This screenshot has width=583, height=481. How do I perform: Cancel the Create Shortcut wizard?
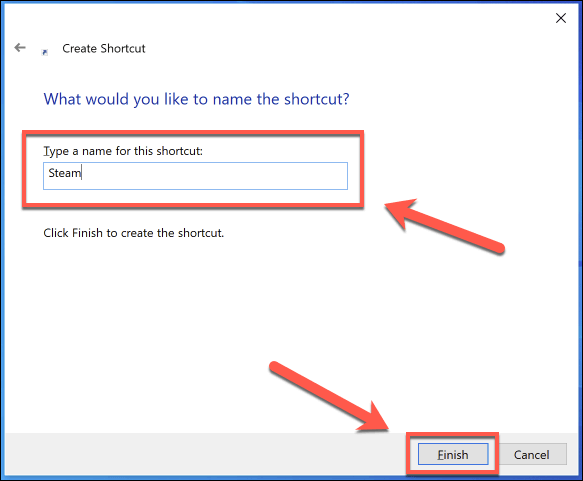pyautogui.click(x=532, y=454)
